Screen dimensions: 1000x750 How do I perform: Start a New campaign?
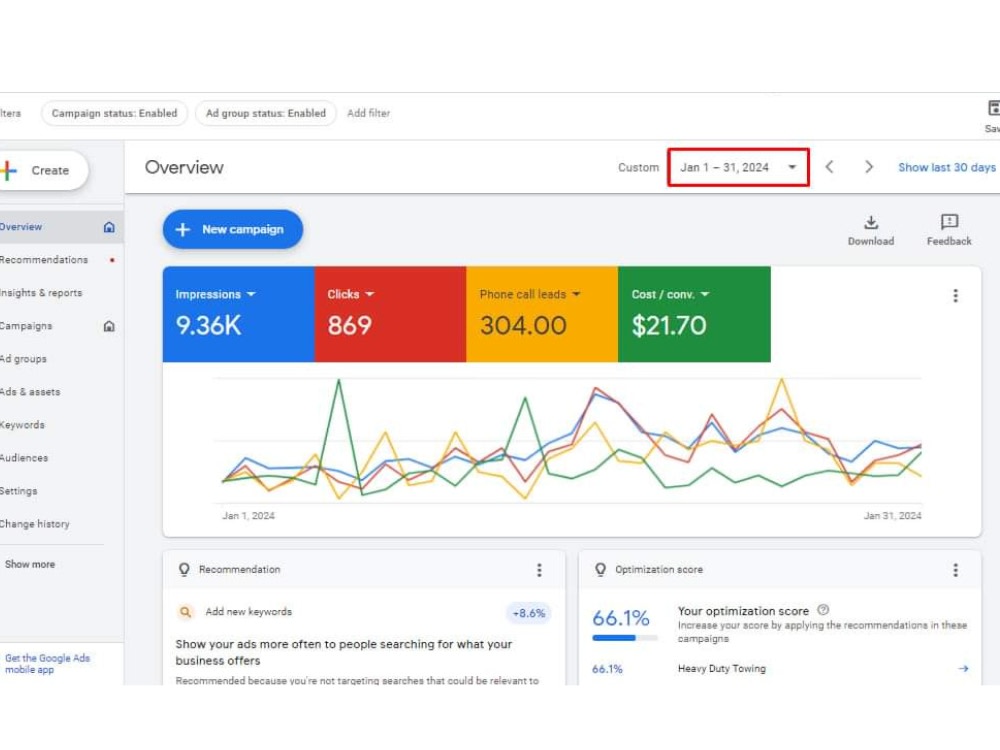pos(232,230)
